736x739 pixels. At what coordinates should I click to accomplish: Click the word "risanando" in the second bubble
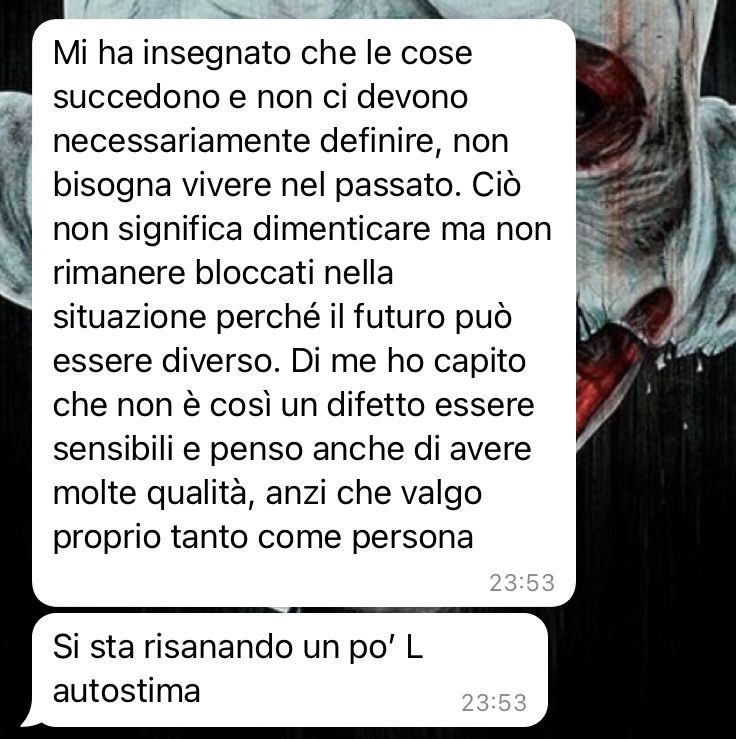[x=219, y=647]
